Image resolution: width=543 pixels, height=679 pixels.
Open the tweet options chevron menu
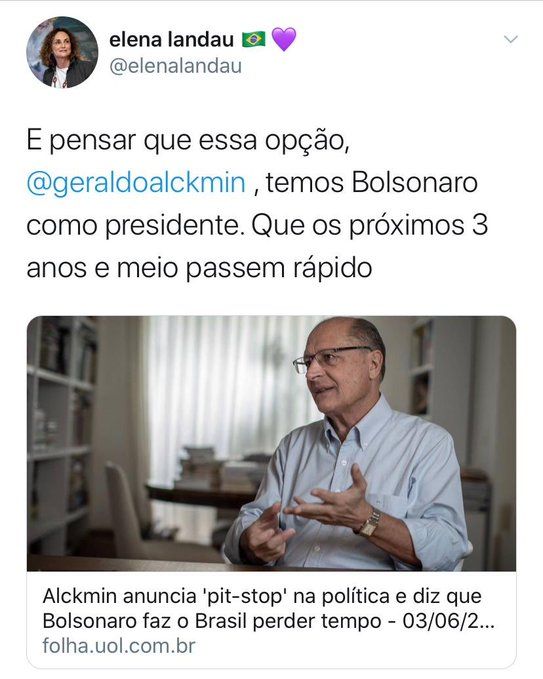[511, 39]
